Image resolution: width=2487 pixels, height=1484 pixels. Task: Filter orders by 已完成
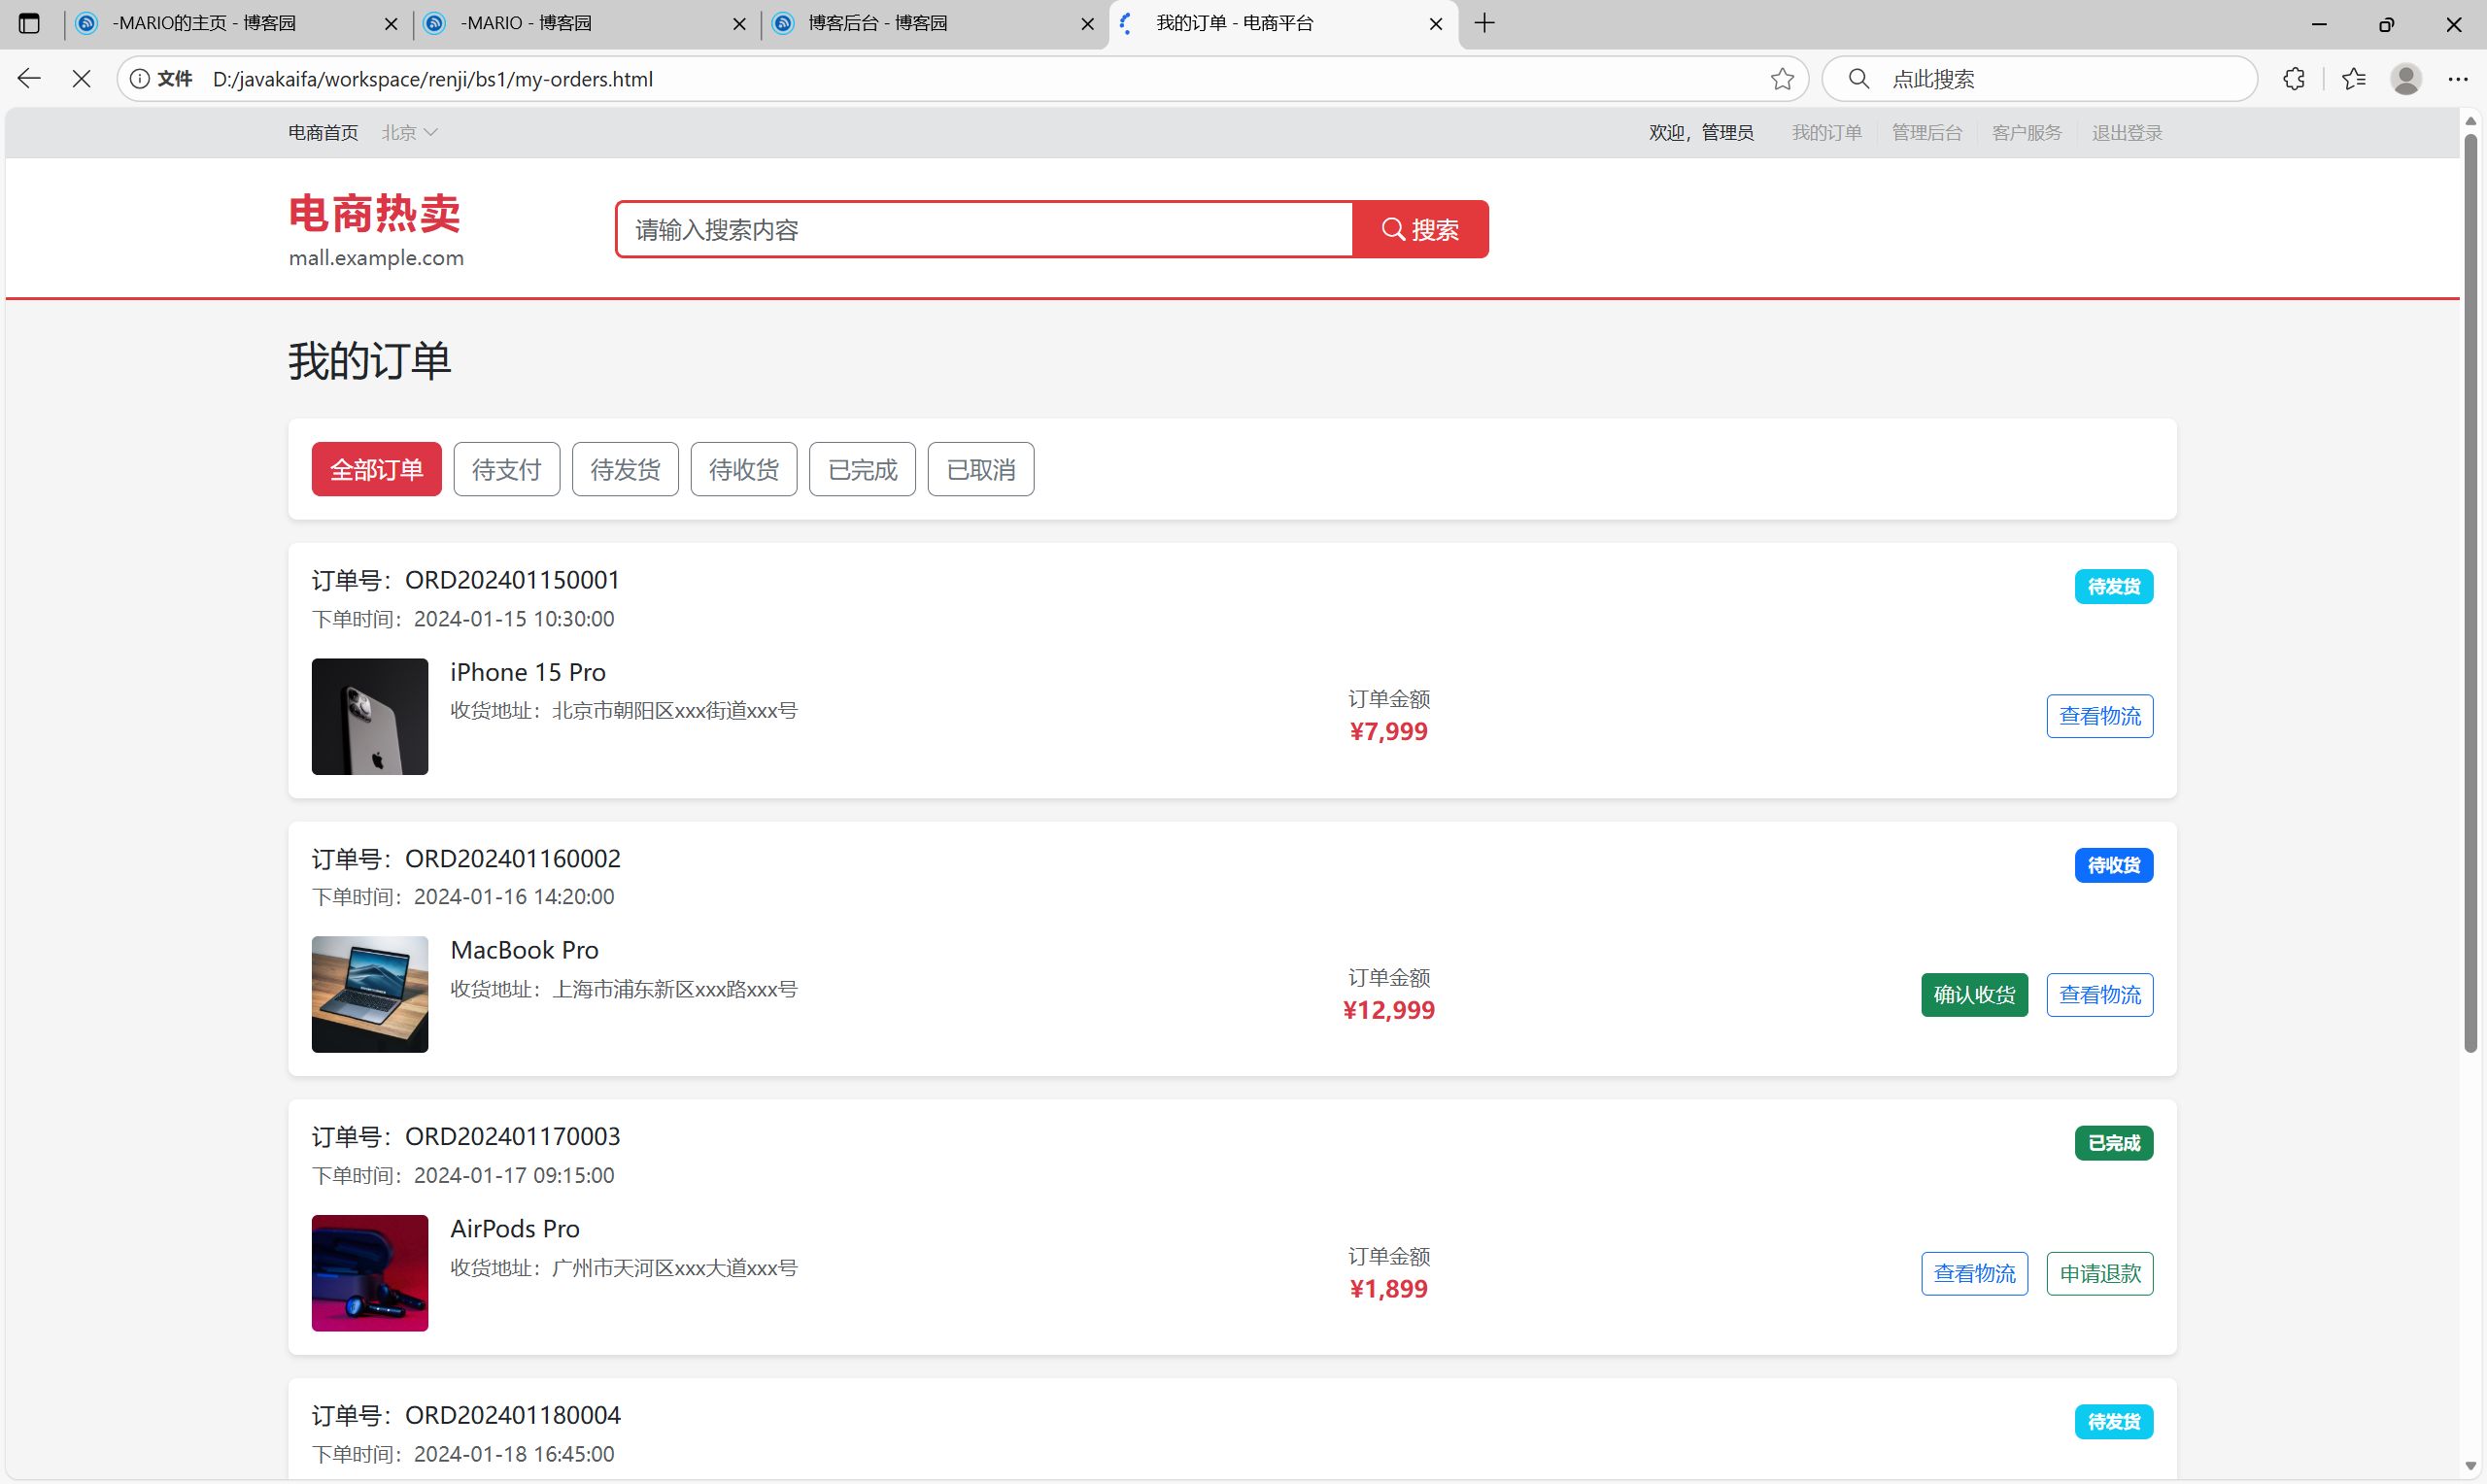862,469
